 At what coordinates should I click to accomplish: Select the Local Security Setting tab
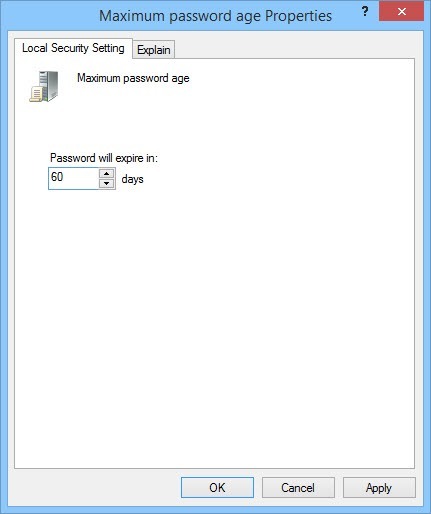(x=73, y=48)
